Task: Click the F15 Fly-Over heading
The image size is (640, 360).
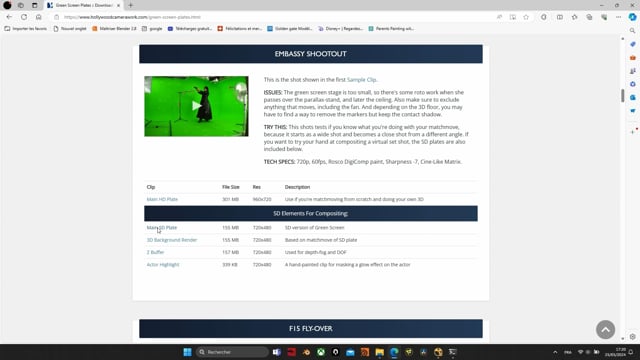Action: (x=311, y=329)
